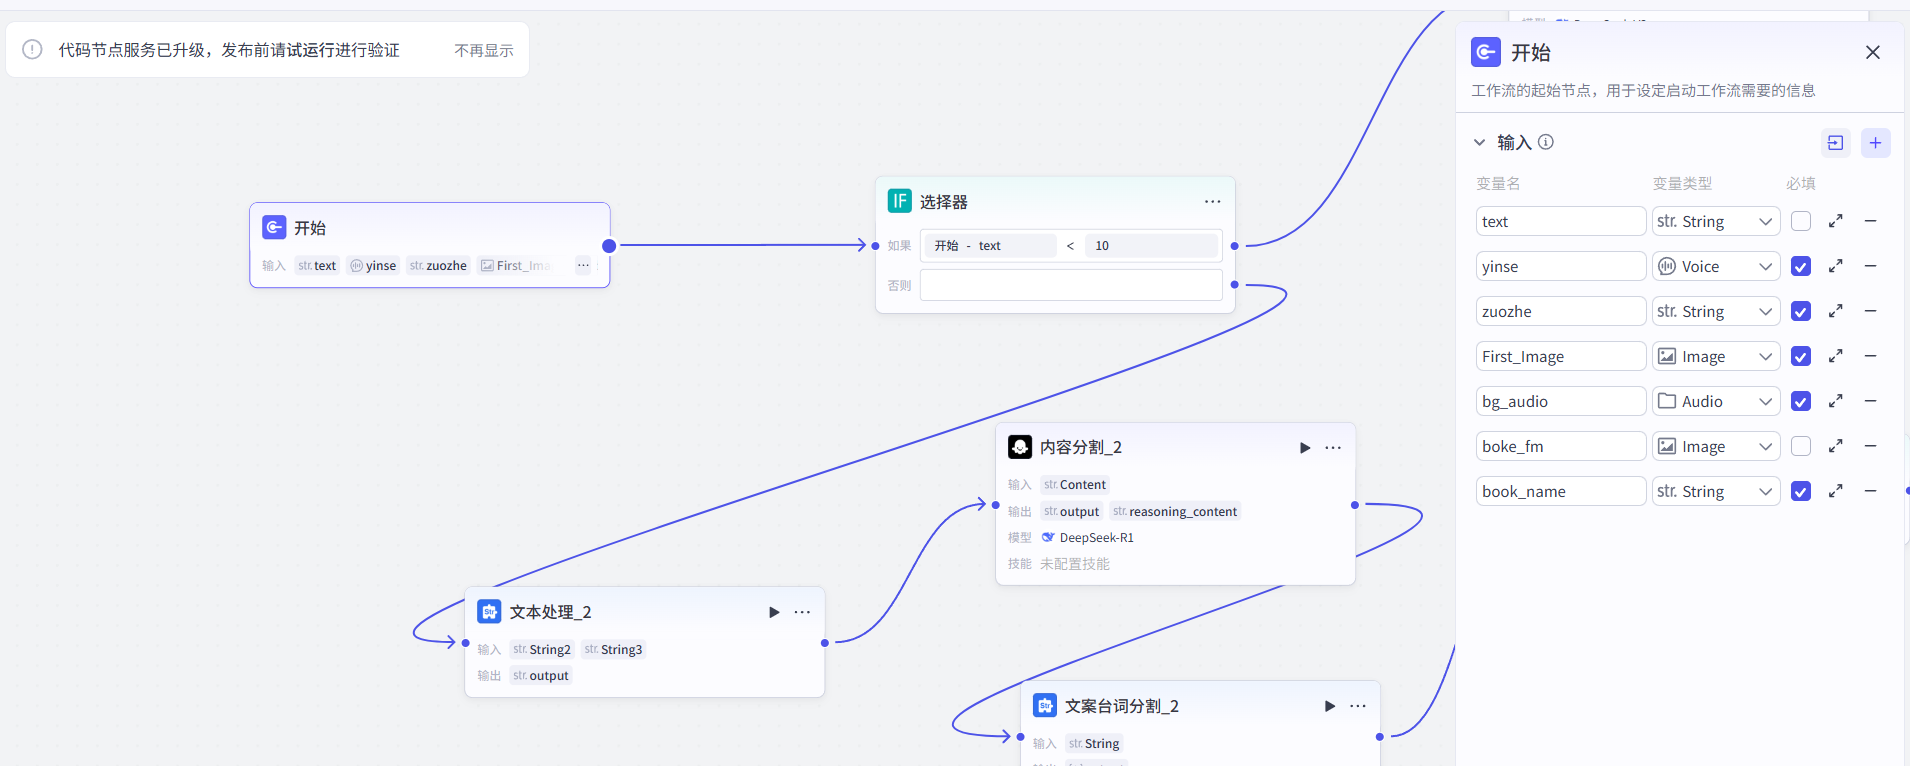Open the 选择器 node three-dot menu

click(x=1212, y=202)
